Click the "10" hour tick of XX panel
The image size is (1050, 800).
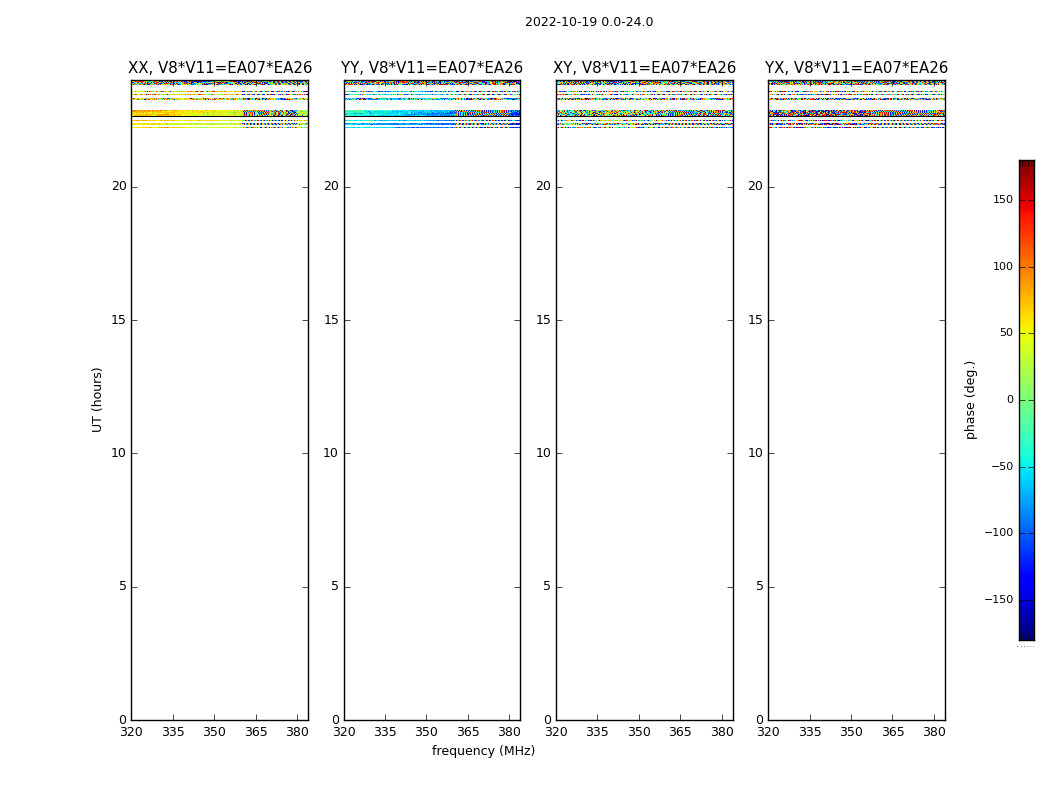119,453
